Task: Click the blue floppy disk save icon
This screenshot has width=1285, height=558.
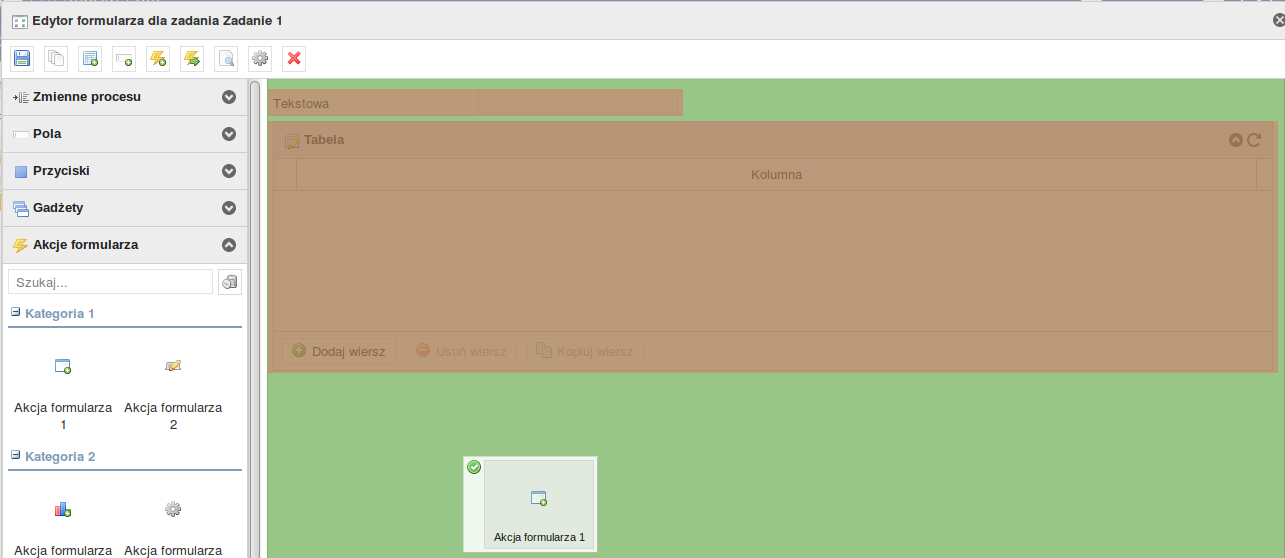Action: (x=22, y=59)
